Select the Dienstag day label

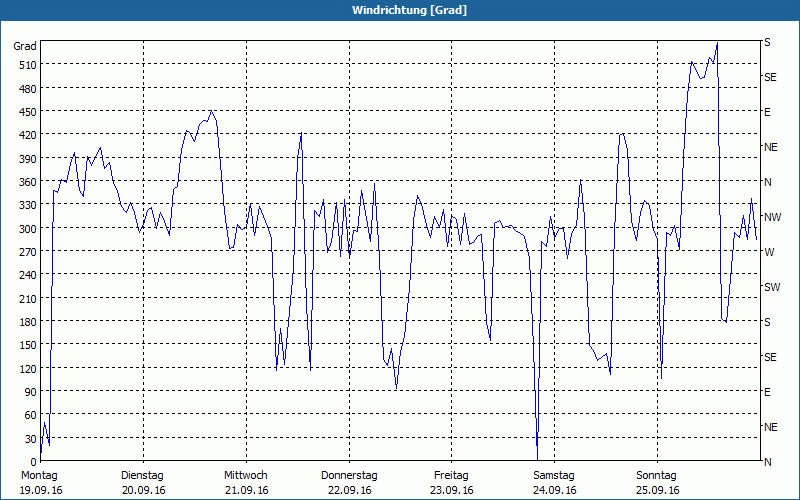(142, 476)
